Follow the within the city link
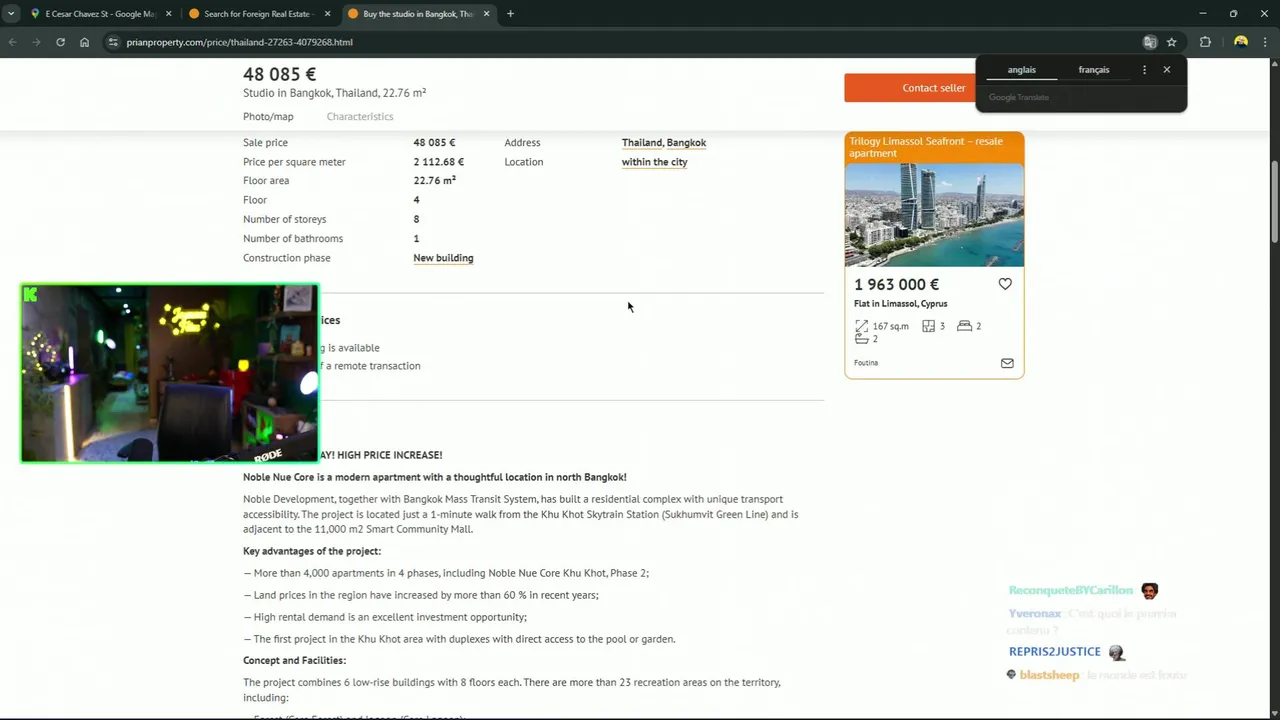1280x720 pixels. 654,162
